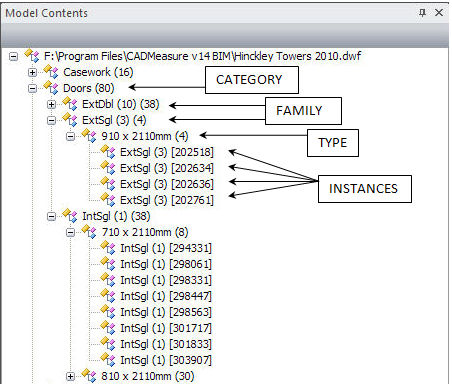Click the 810 x 2110mm (30) node icon
Image resolution: width=452 pixels, height=384 pixels.
89,375
